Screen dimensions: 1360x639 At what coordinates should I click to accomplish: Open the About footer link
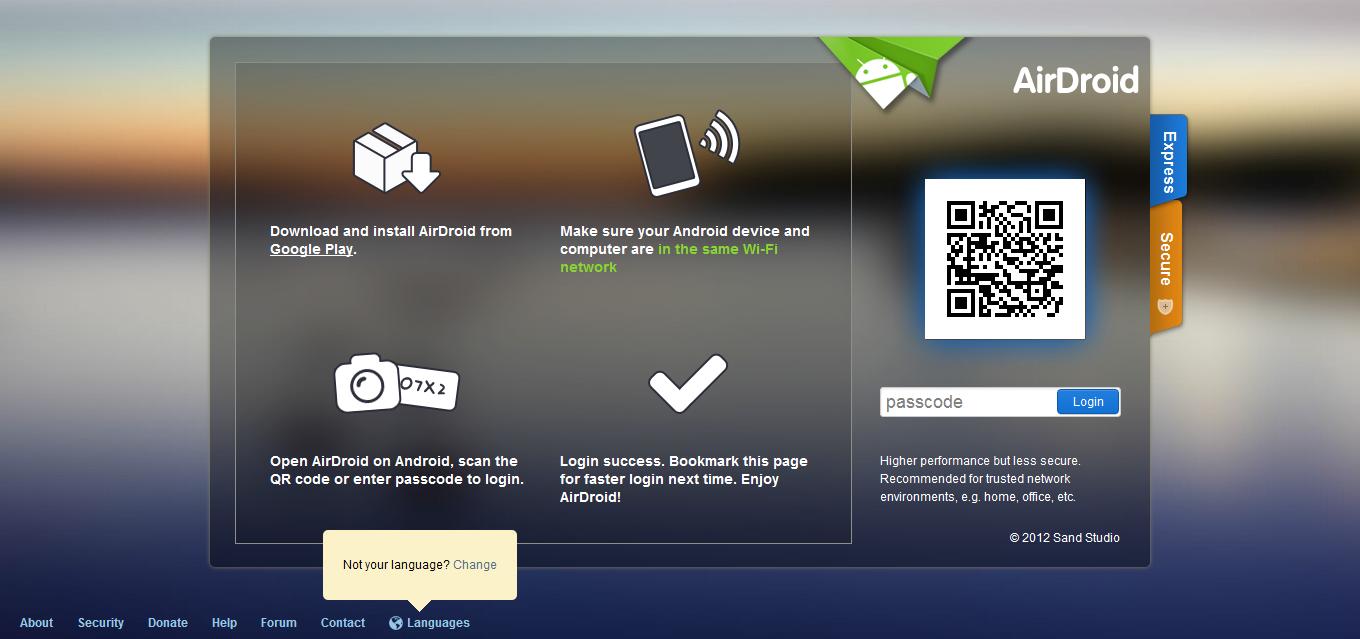coord(37,623)
